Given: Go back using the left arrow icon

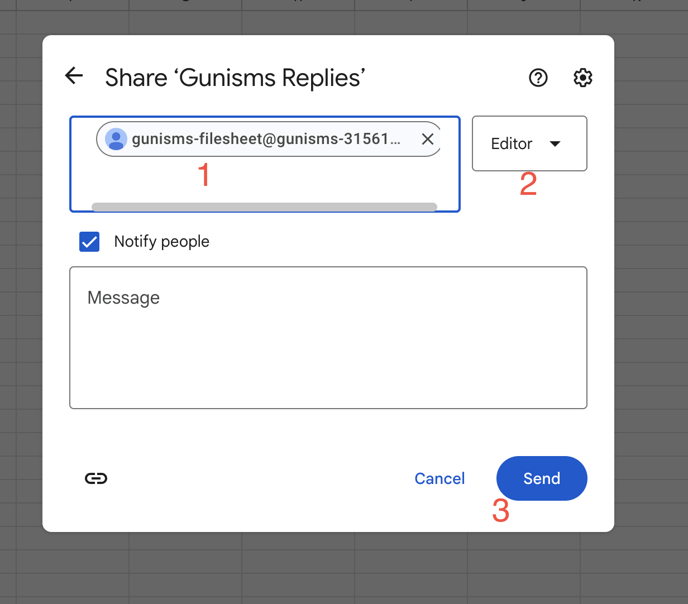Looking at the screenshot, I should click(x=74, y=76).
